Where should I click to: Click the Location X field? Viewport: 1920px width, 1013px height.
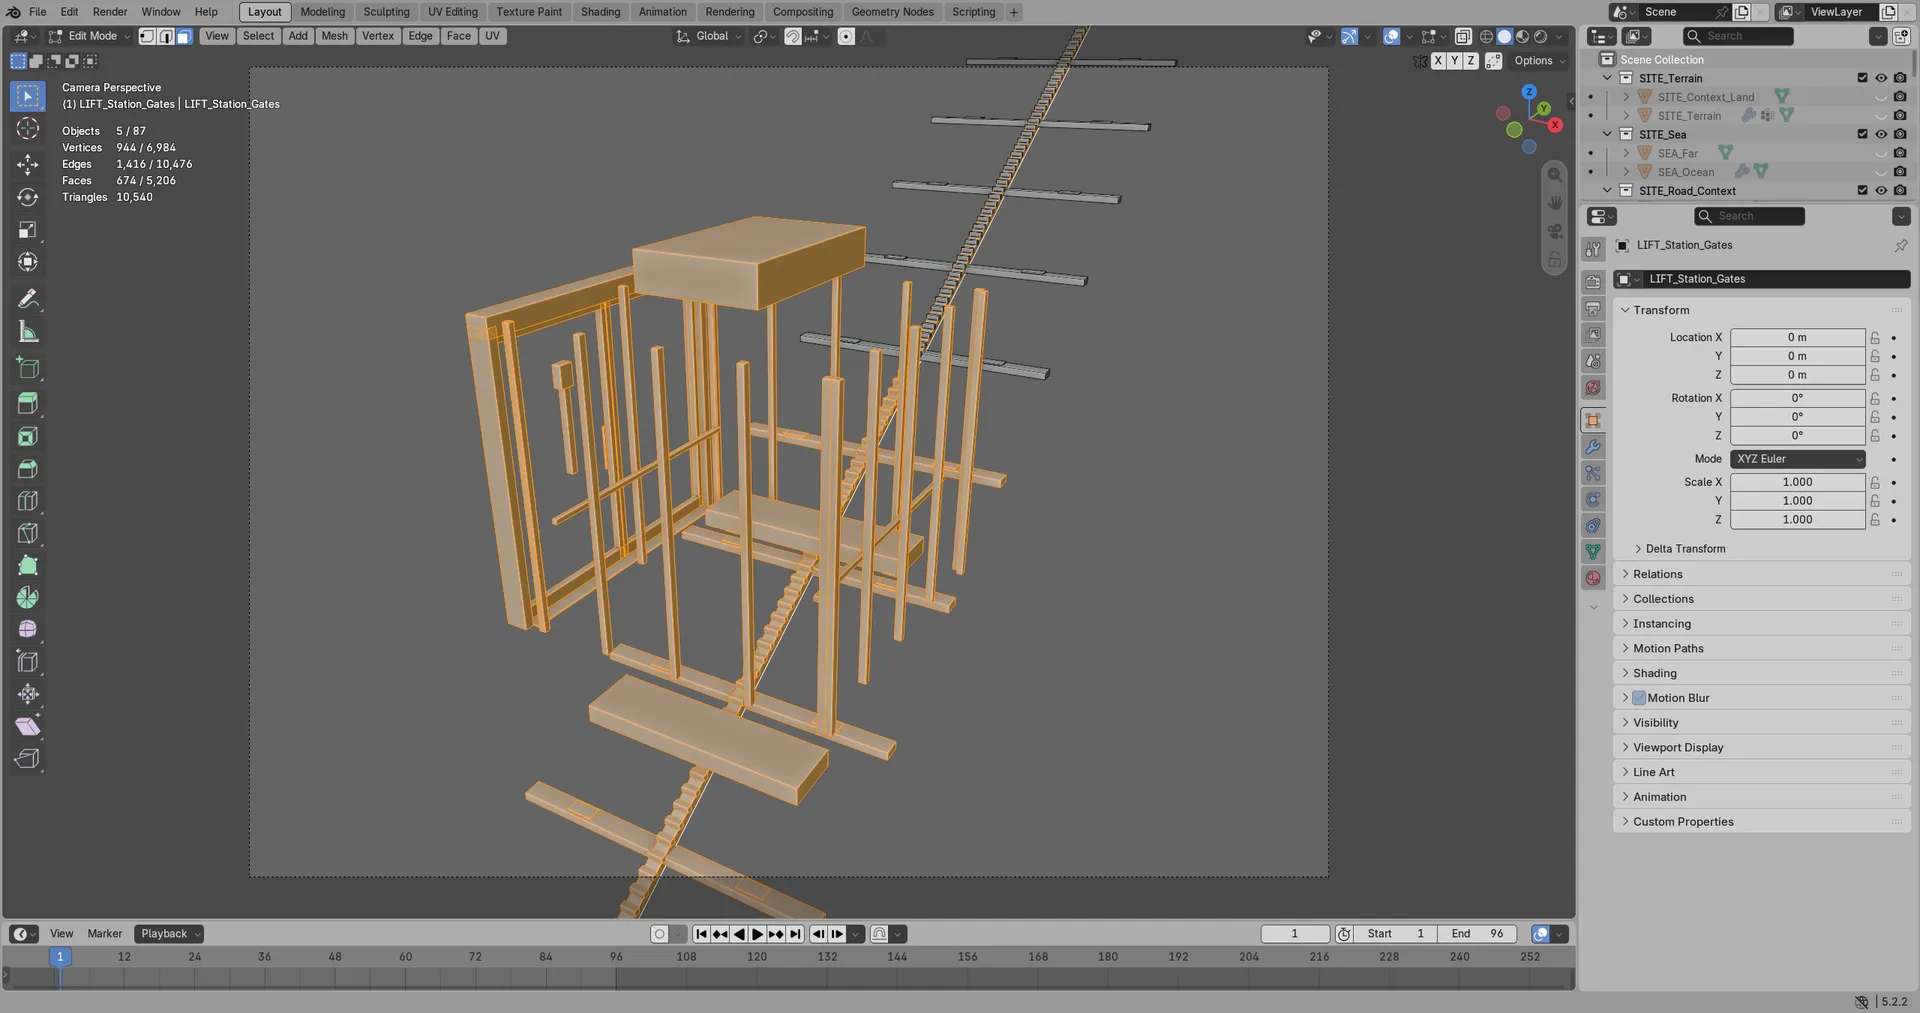pos(1798,338)
